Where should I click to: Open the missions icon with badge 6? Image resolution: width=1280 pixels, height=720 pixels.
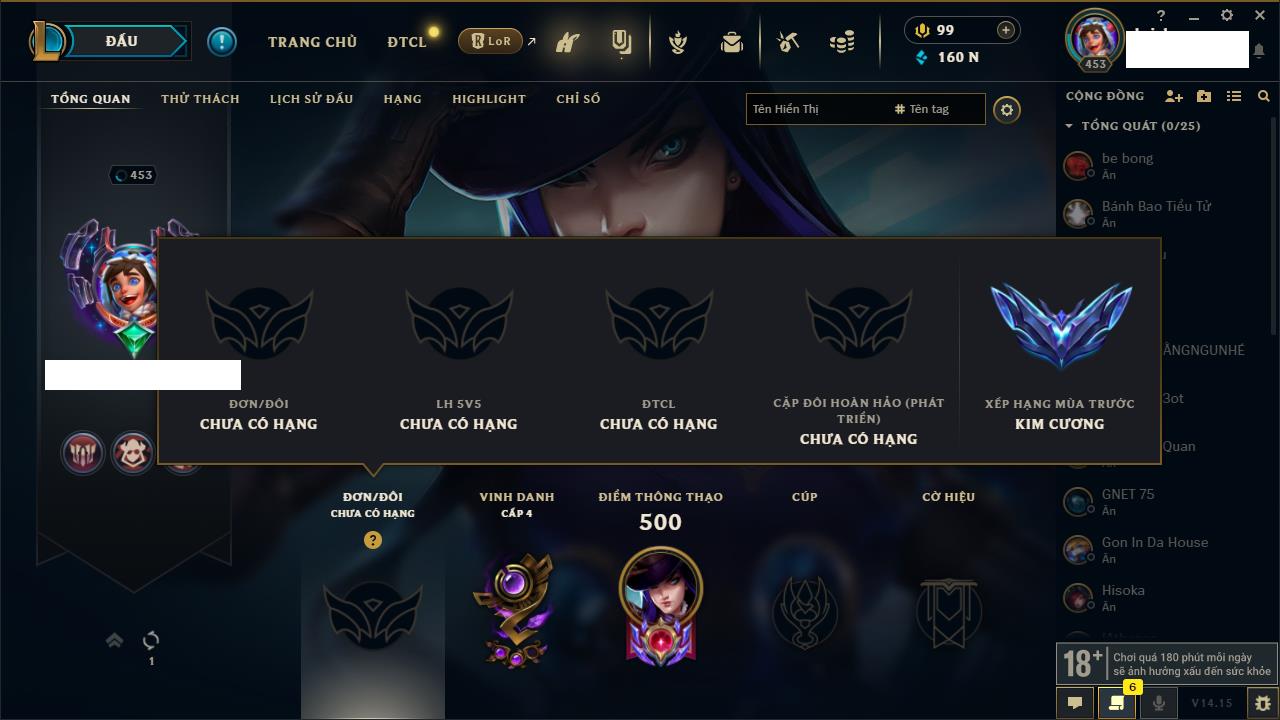click(x=1116, y=703)
